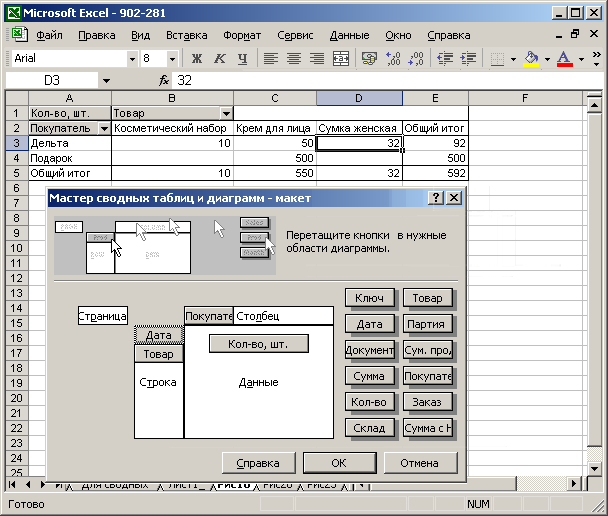Viewport: 608px width, 516px height.
Task: Go to first sheet tab arrow
Action: pos(12,484)
